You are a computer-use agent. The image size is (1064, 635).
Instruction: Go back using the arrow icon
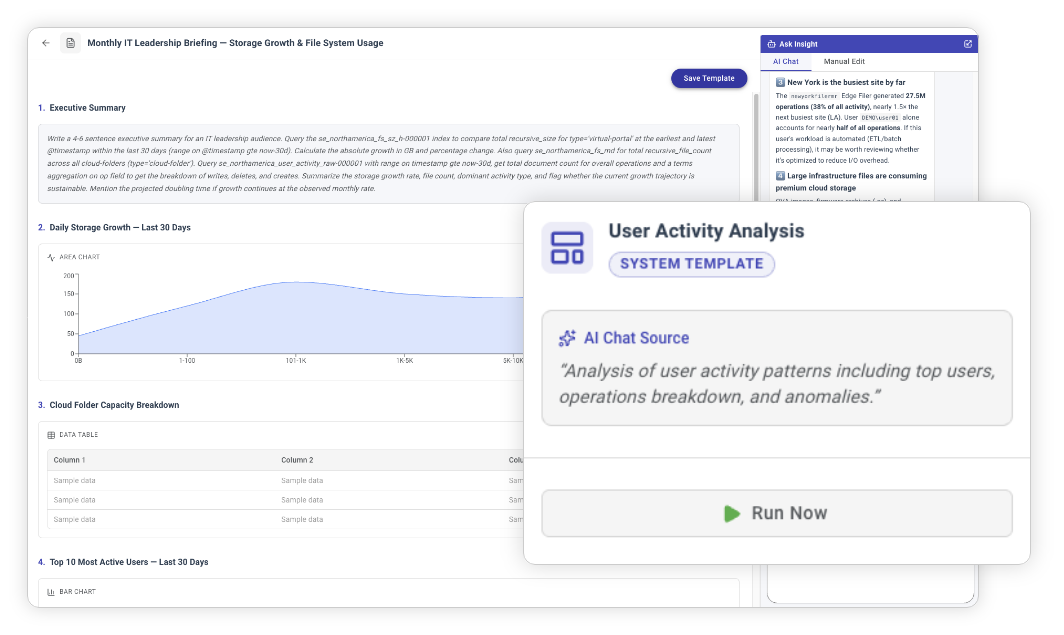pos(45,43)
